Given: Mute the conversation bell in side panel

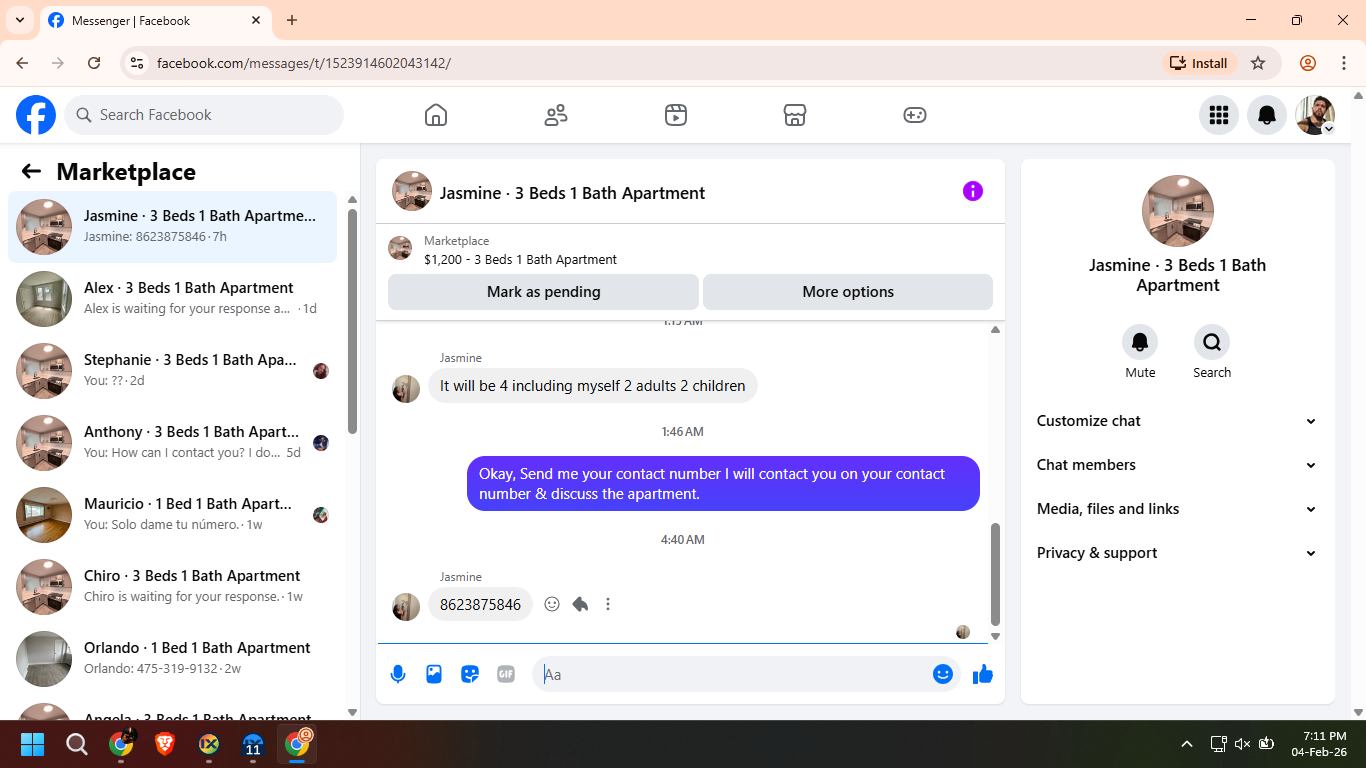Looking at the screenshot, I should click(x=1140, y=342).
